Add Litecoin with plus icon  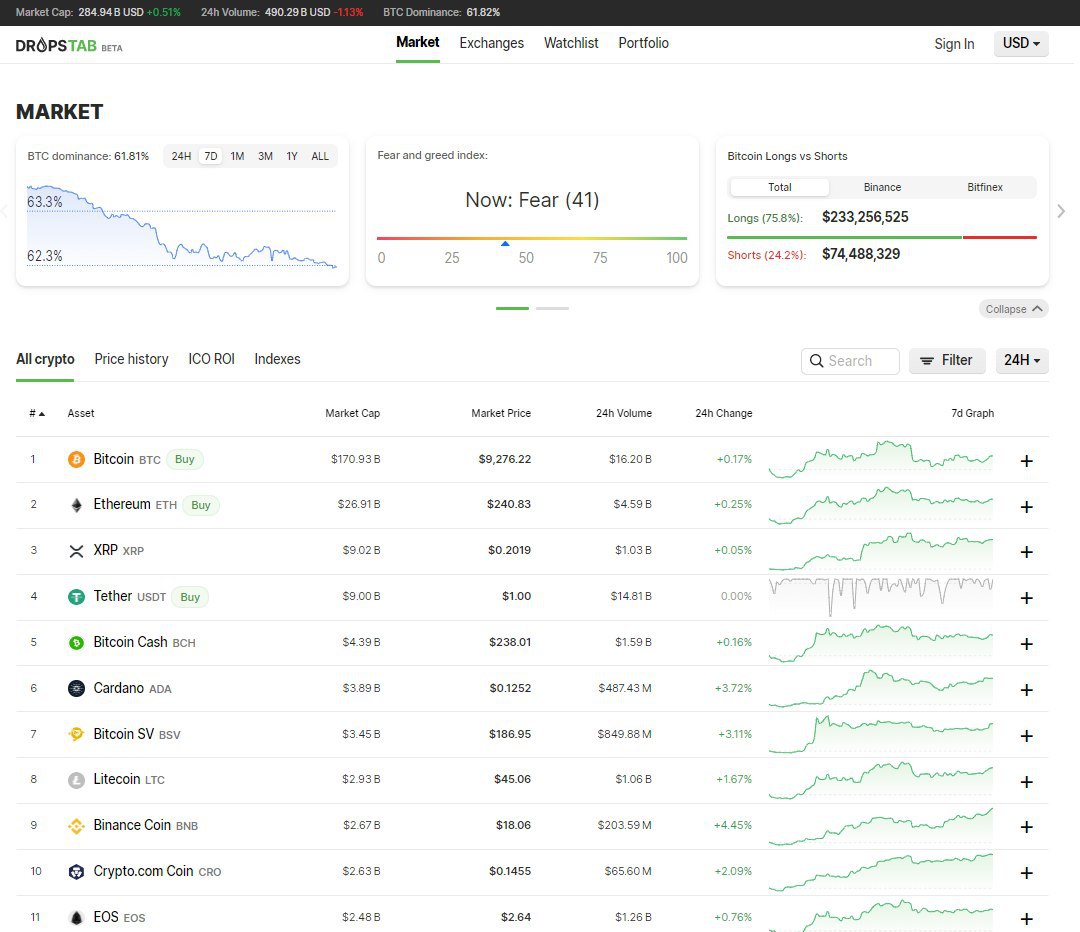(x=1026, y=782)
